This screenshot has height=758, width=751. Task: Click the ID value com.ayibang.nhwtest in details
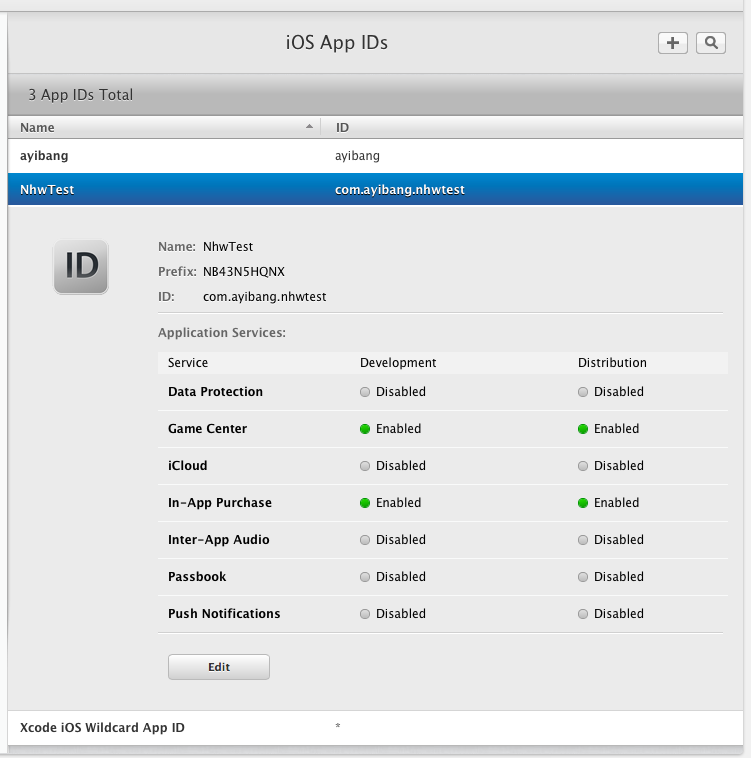[264, 297]
